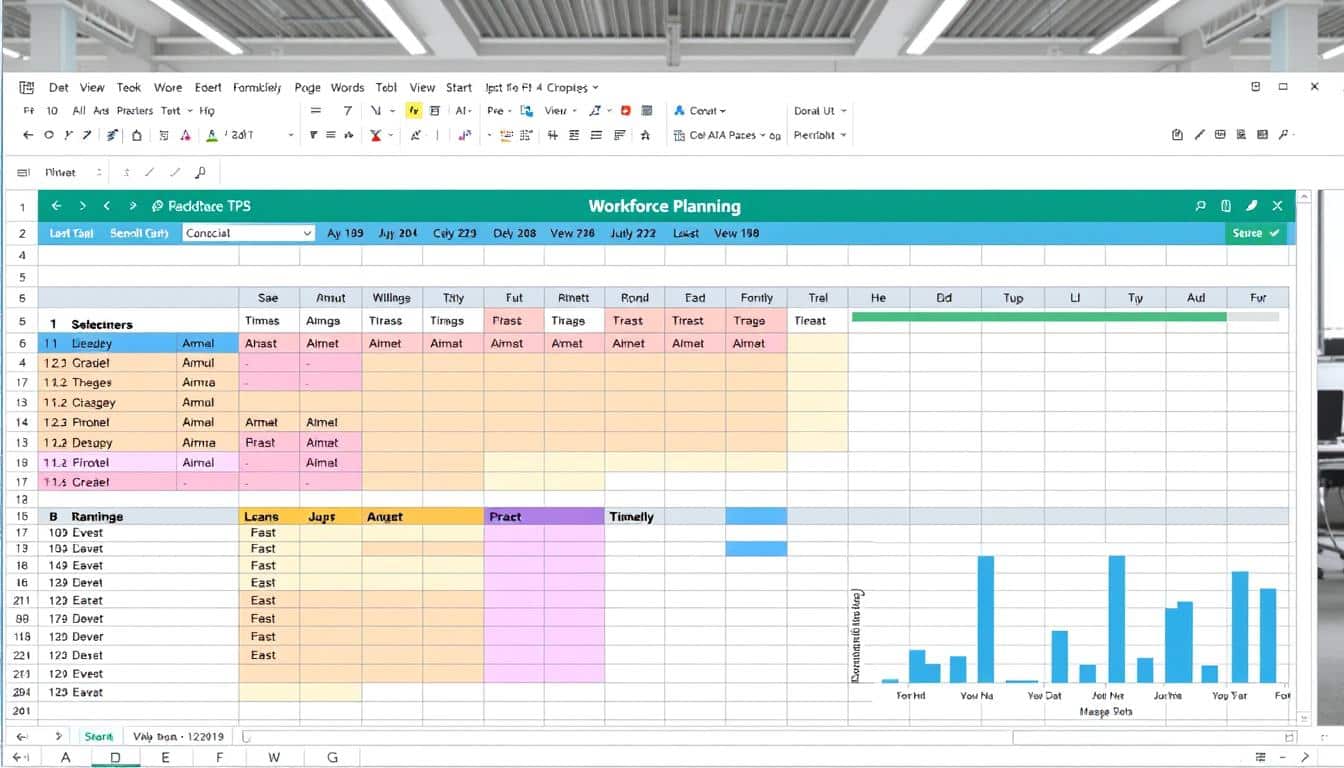Viewport: 1344px width, 768px height.
Task: Open the Words menu
Action: pos(347,87)
